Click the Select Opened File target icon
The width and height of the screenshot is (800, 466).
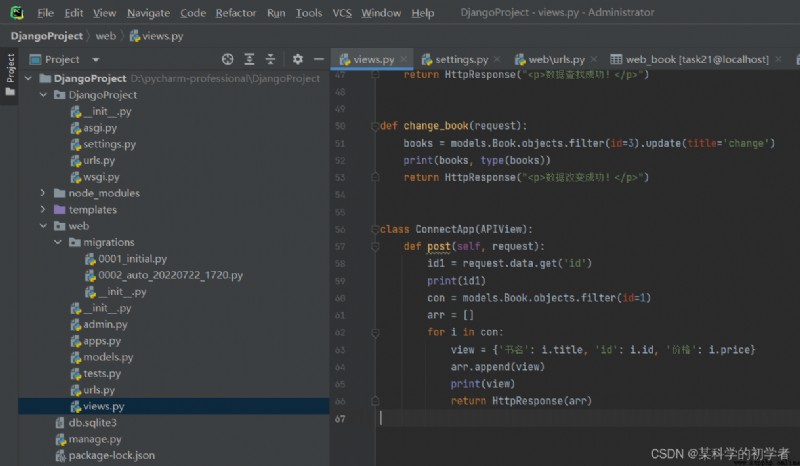pos(228,59)
